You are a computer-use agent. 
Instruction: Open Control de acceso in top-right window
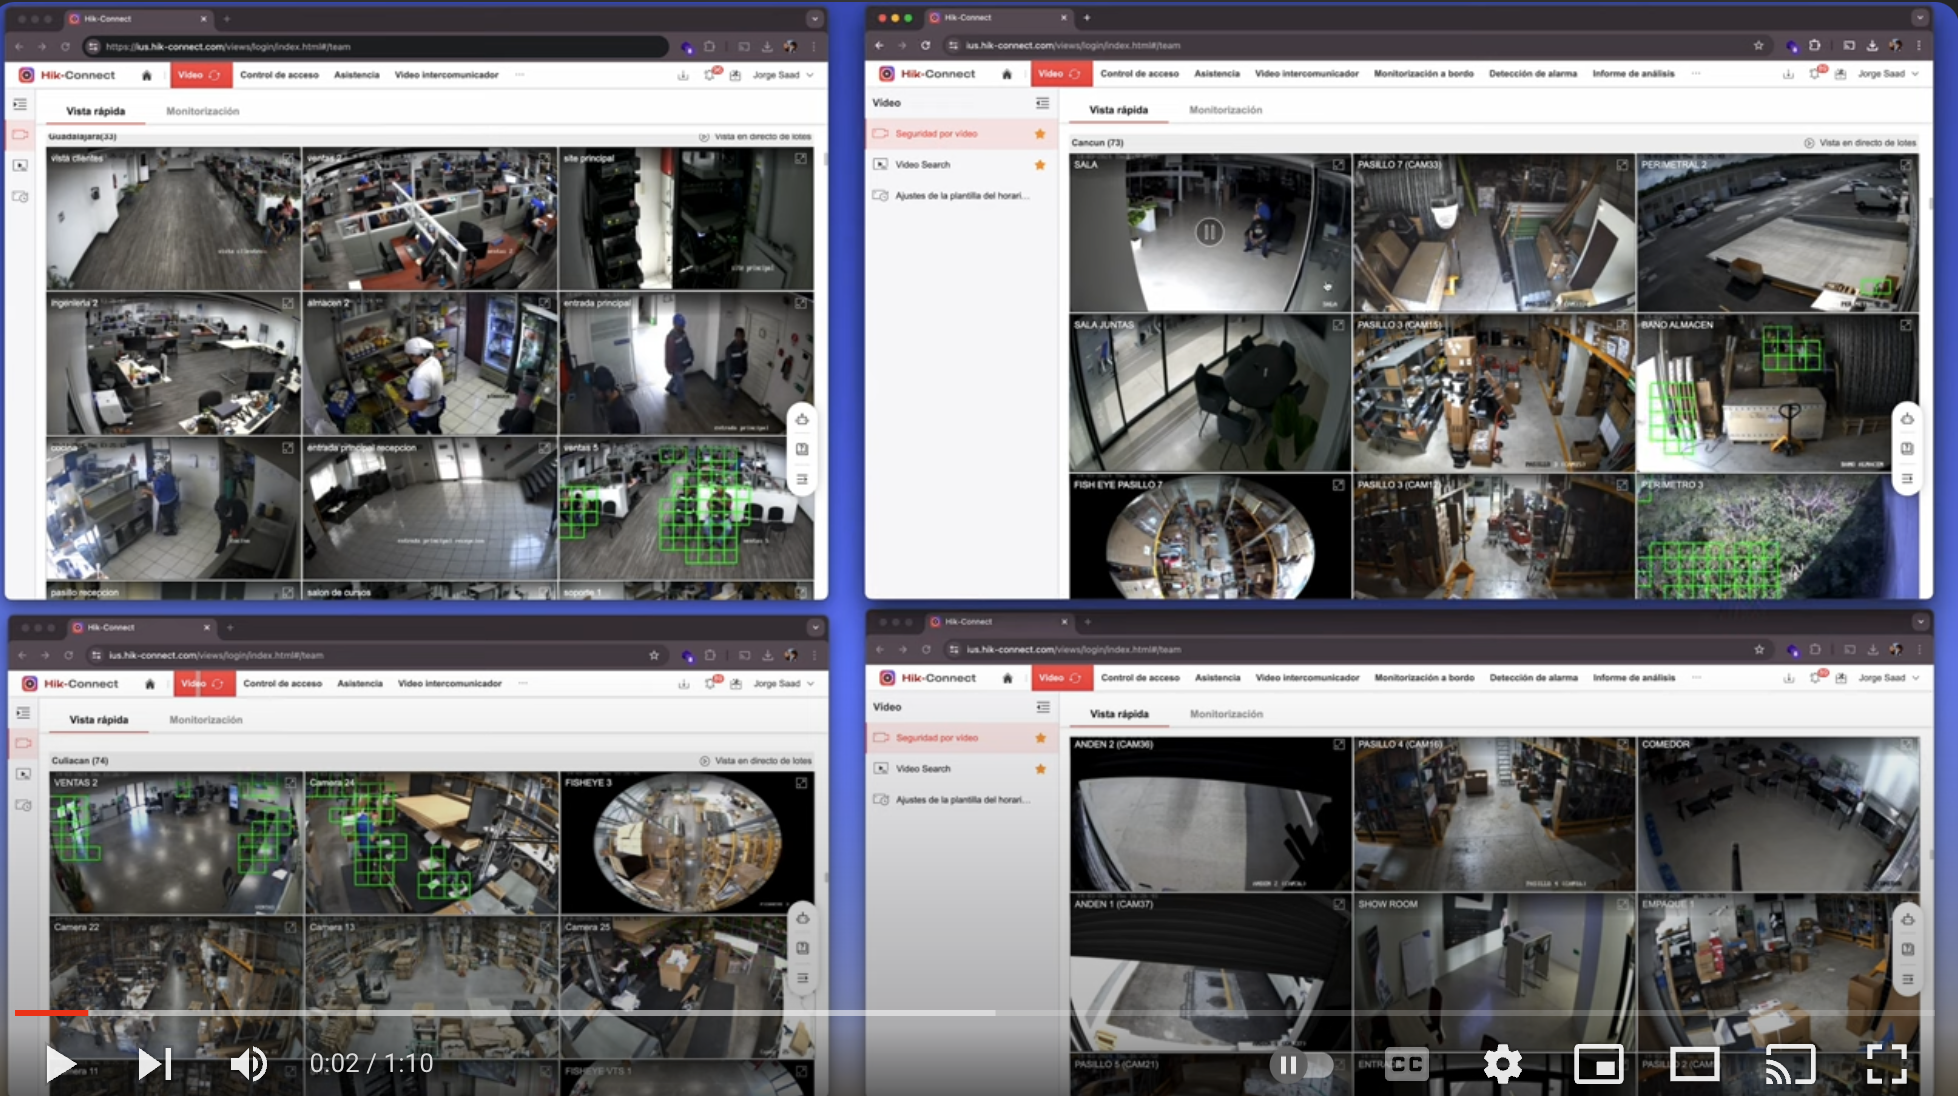click(x=1139, y=74)
